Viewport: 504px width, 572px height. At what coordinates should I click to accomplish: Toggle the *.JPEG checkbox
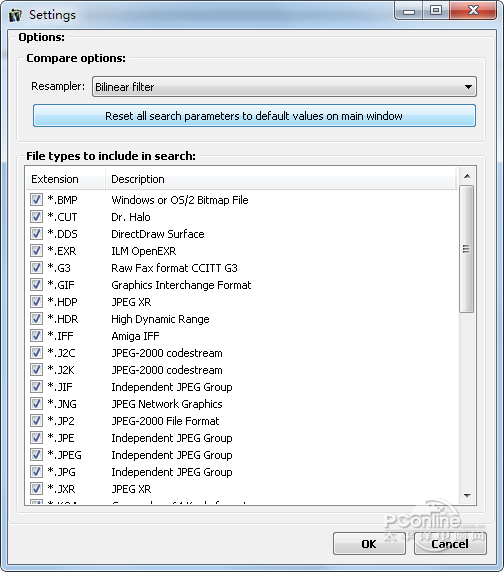(x=36, y=455)
